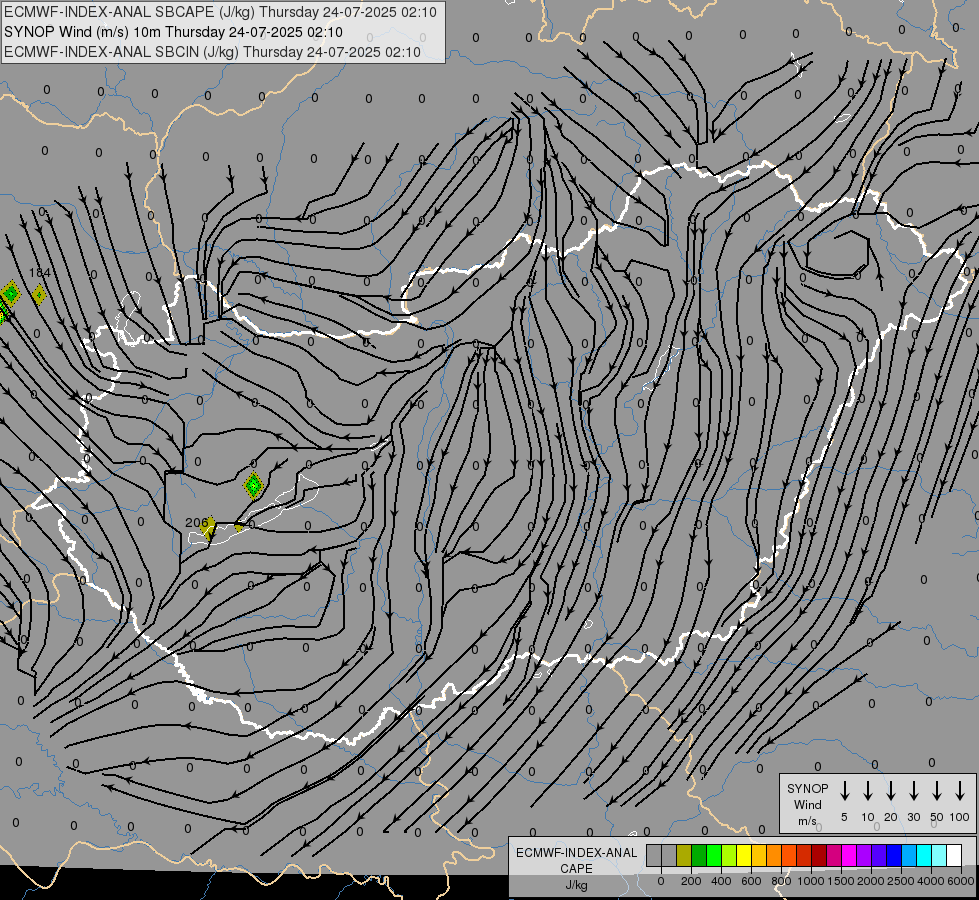This screenshot has height=900, width=979.
Task: Select the bright green CAPE legend swatch
Action: [714, 855]
